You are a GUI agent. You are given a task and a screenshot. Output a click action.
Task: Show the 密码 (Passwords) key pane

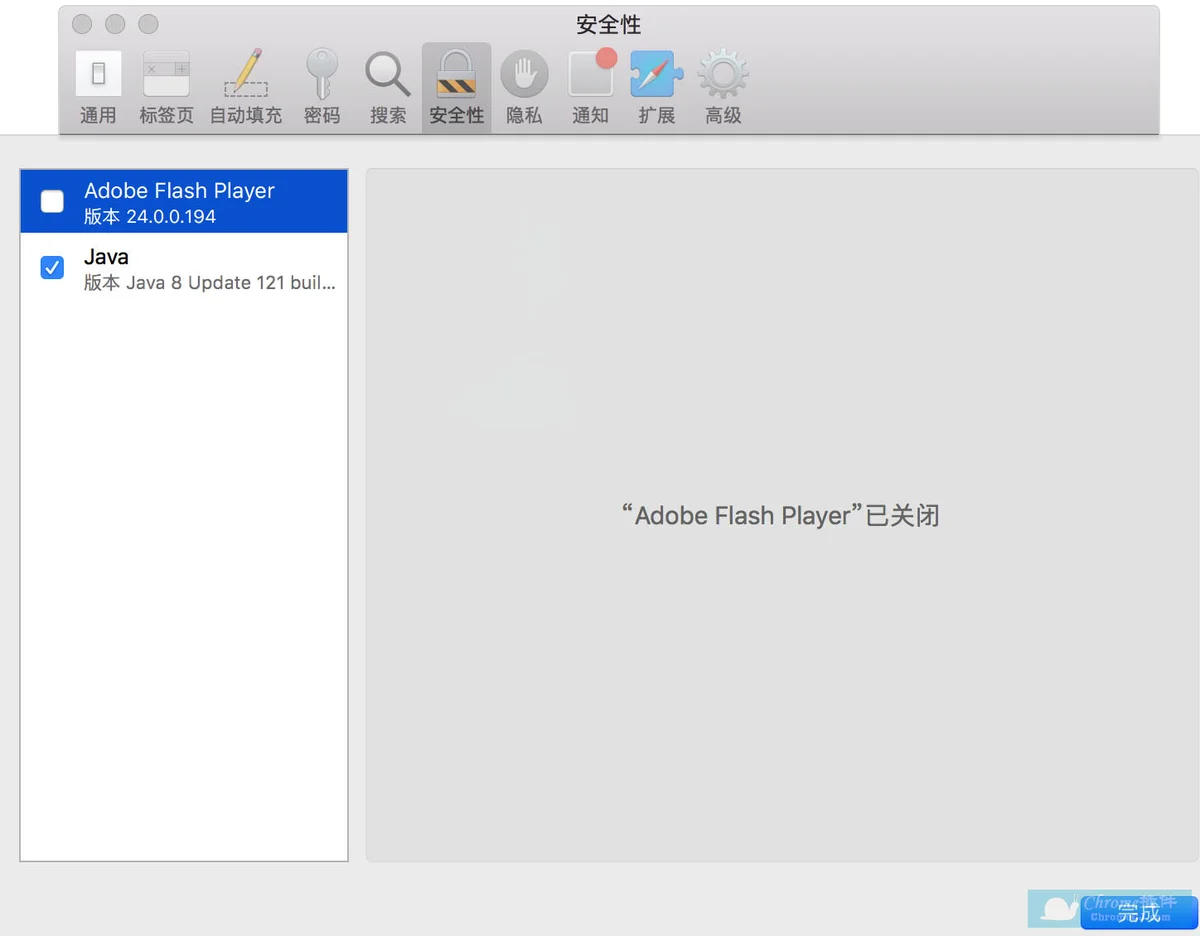click(x=322, y=88)
